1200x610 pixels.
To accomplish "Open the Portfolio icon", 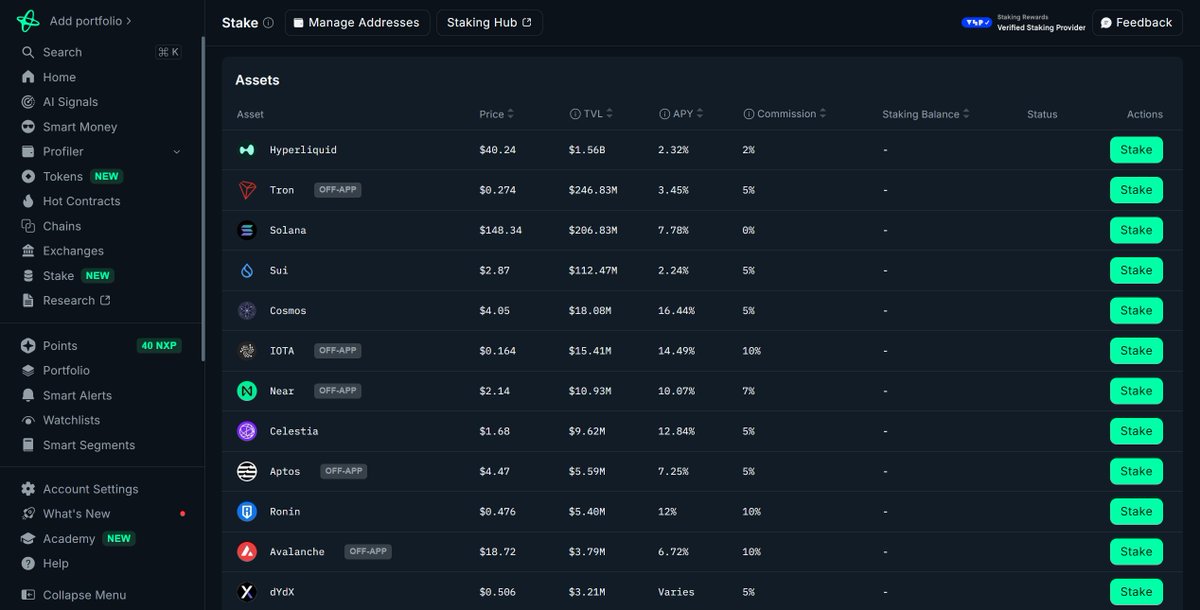I will click(28, 370).
